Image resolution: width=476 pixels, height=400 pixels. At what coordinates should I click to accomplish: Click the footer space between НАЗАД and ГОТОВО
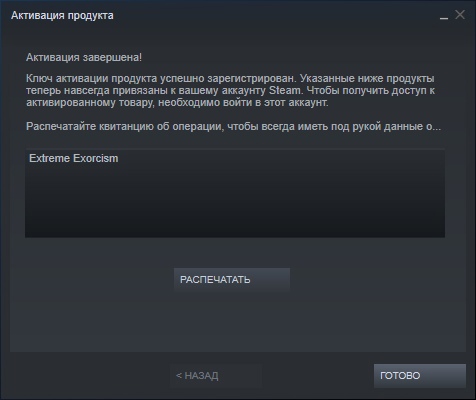tap(318, 376)
